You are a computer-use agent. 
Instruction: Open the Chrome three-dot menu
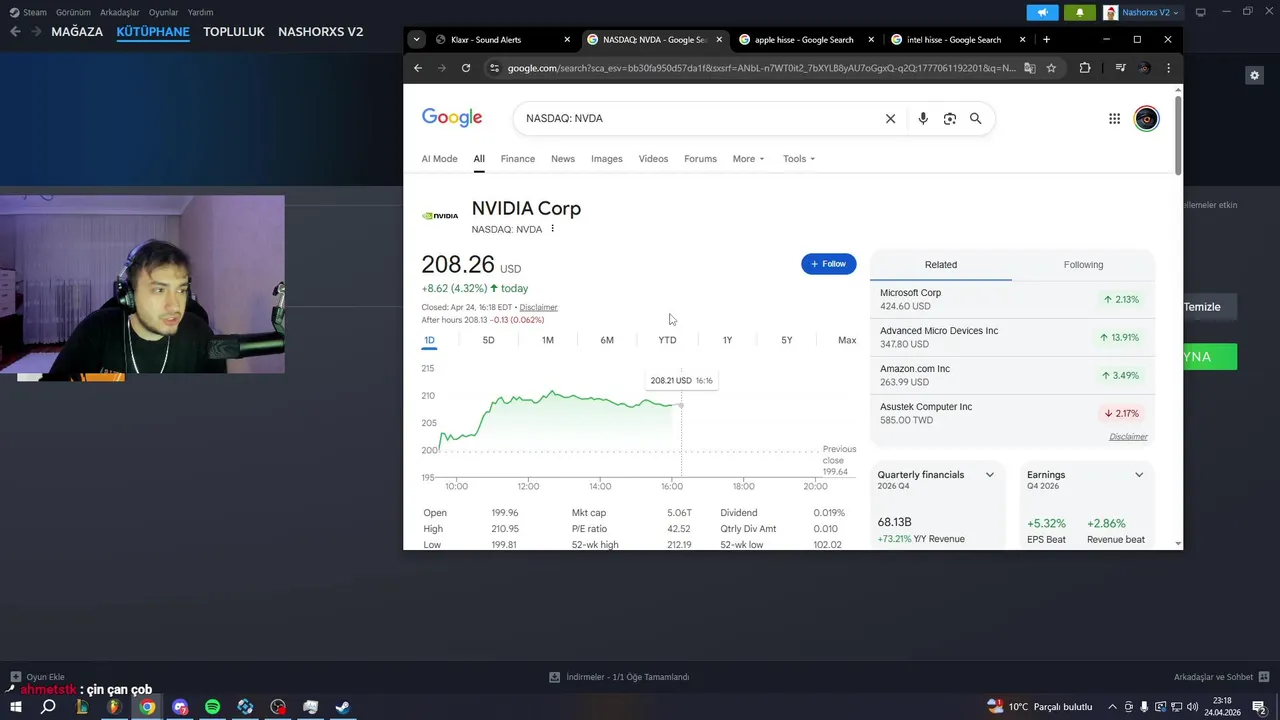(1168, 68)
